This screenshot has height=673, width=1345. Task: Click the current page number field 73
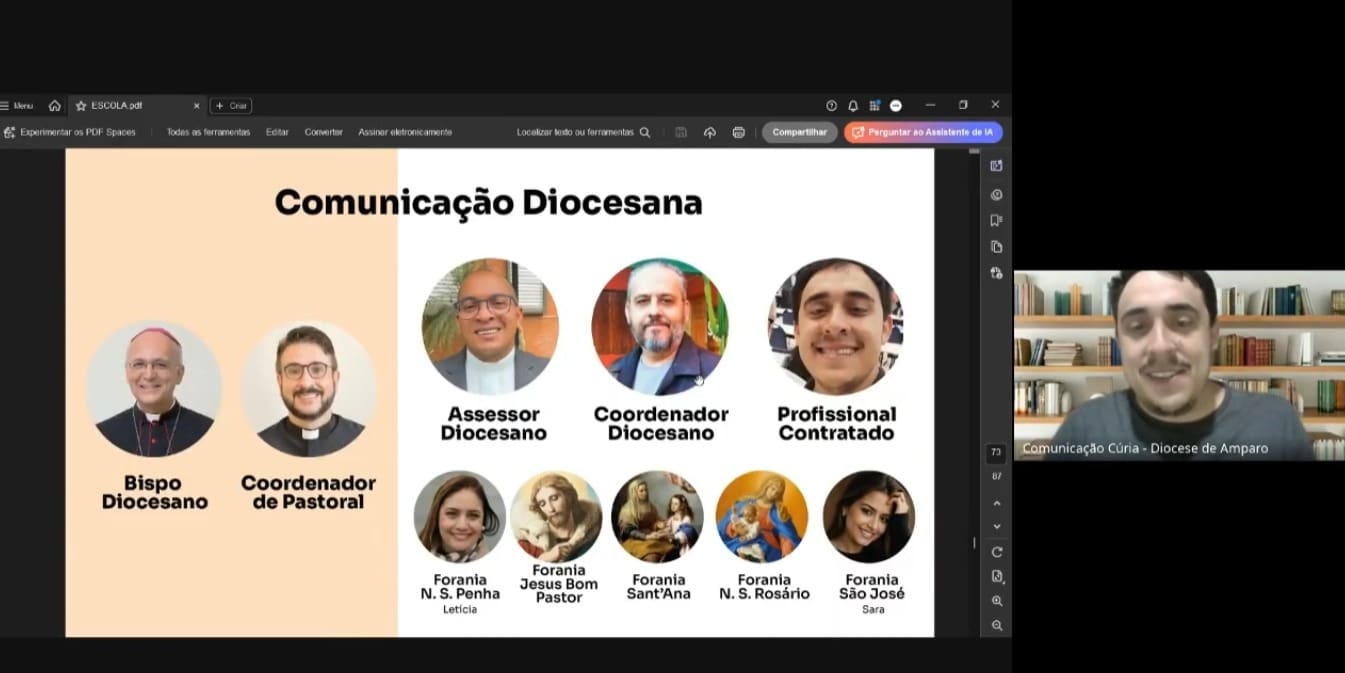(x=996, y=453)
